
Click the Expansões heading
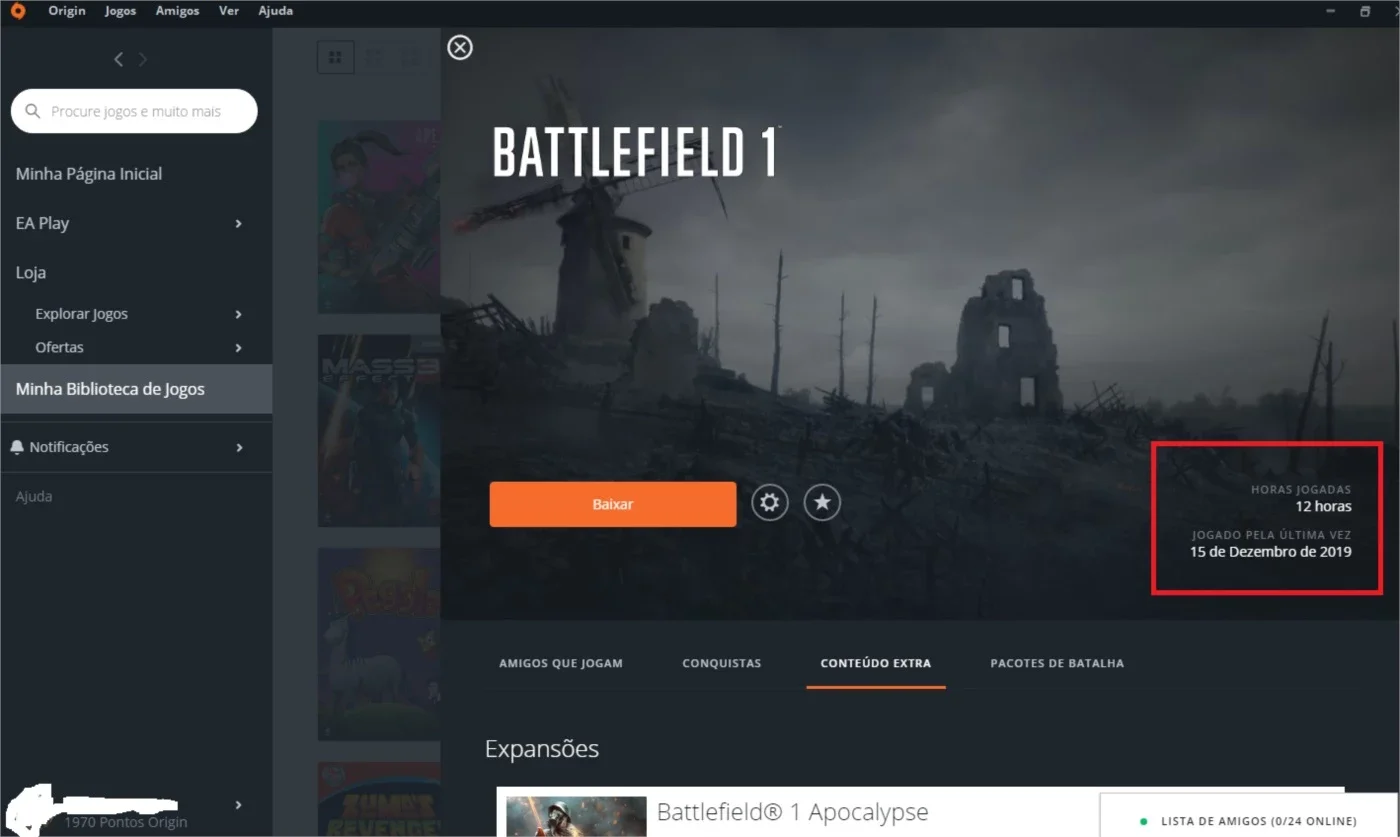[542, 749]
